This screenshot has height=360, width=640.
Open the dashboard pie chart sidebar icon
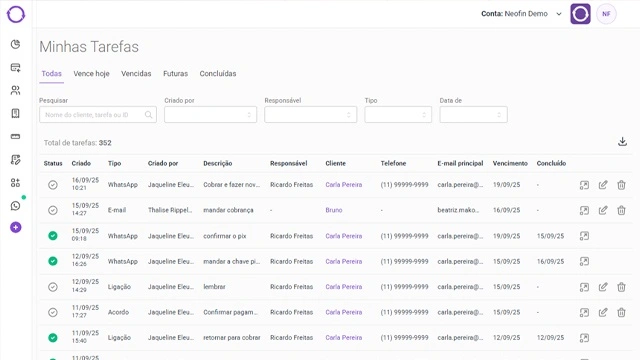click(x=16, y=44)
